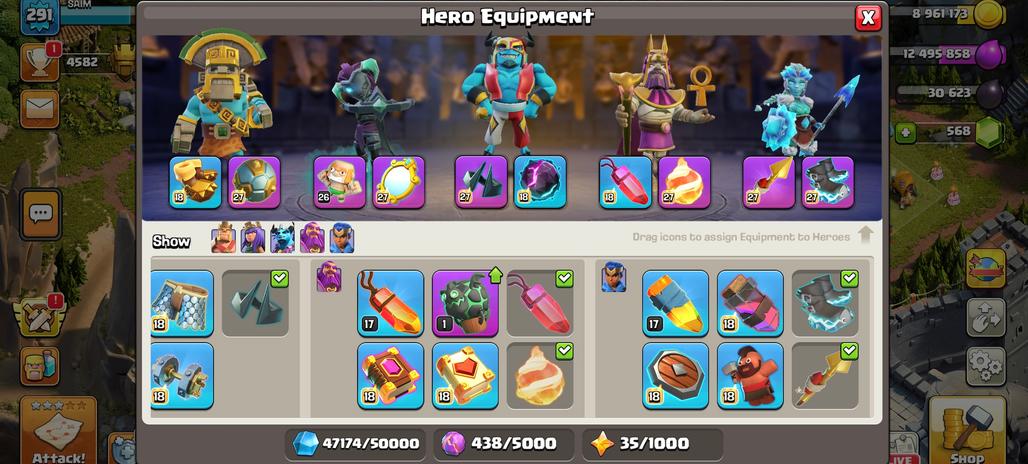Click King's equipped golden gauntlet slot
This screenshot has height=464, width=1028.
click(195, 182)
